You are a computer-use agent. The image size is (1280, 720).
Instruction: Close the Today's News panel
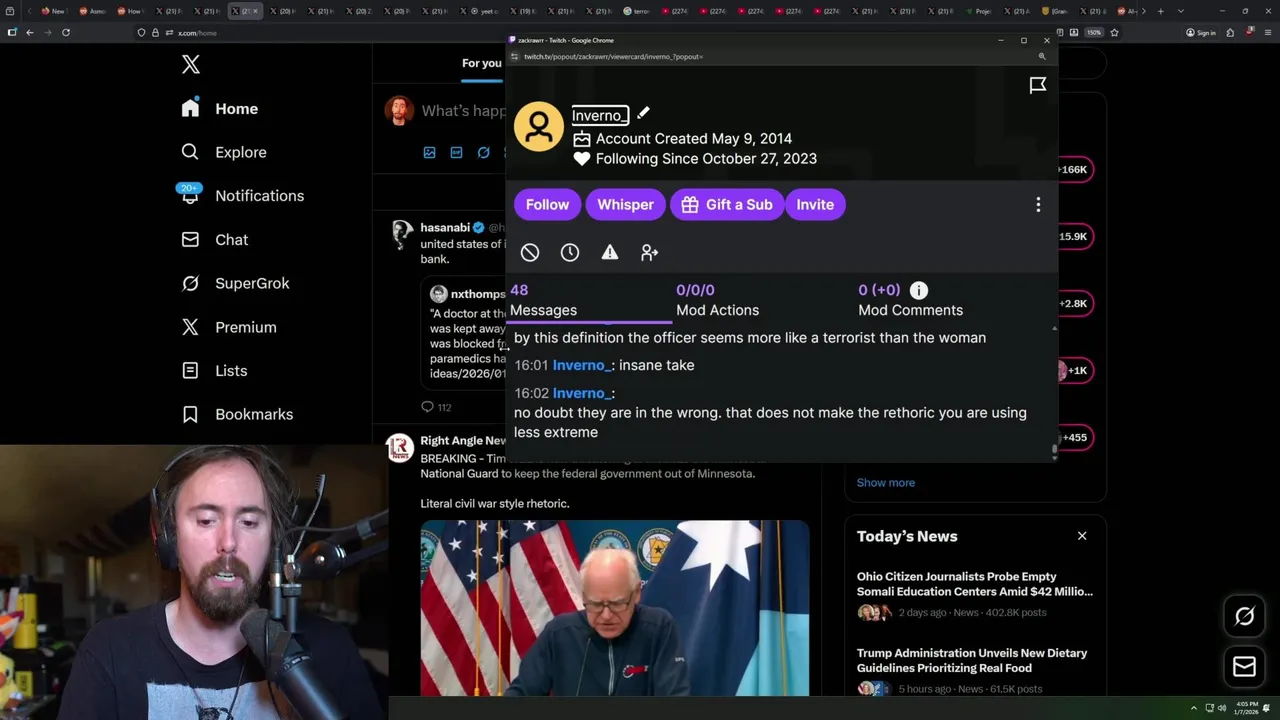[1082, 536]
